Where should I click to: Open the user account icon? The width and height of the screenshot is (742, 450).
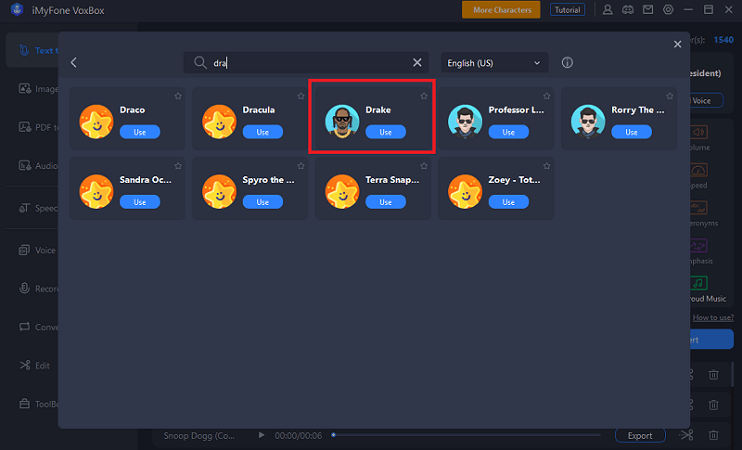pyautogui.click(x=608, y=10)
